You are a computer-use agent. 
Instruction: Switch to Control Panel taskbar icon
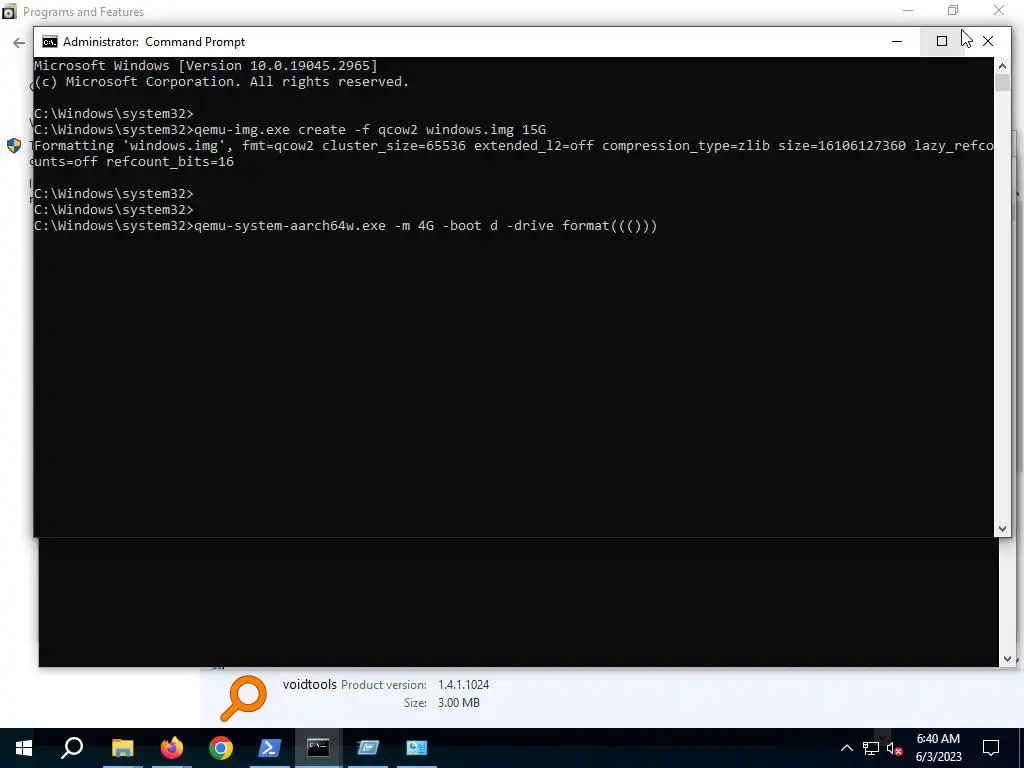point(417,748)
